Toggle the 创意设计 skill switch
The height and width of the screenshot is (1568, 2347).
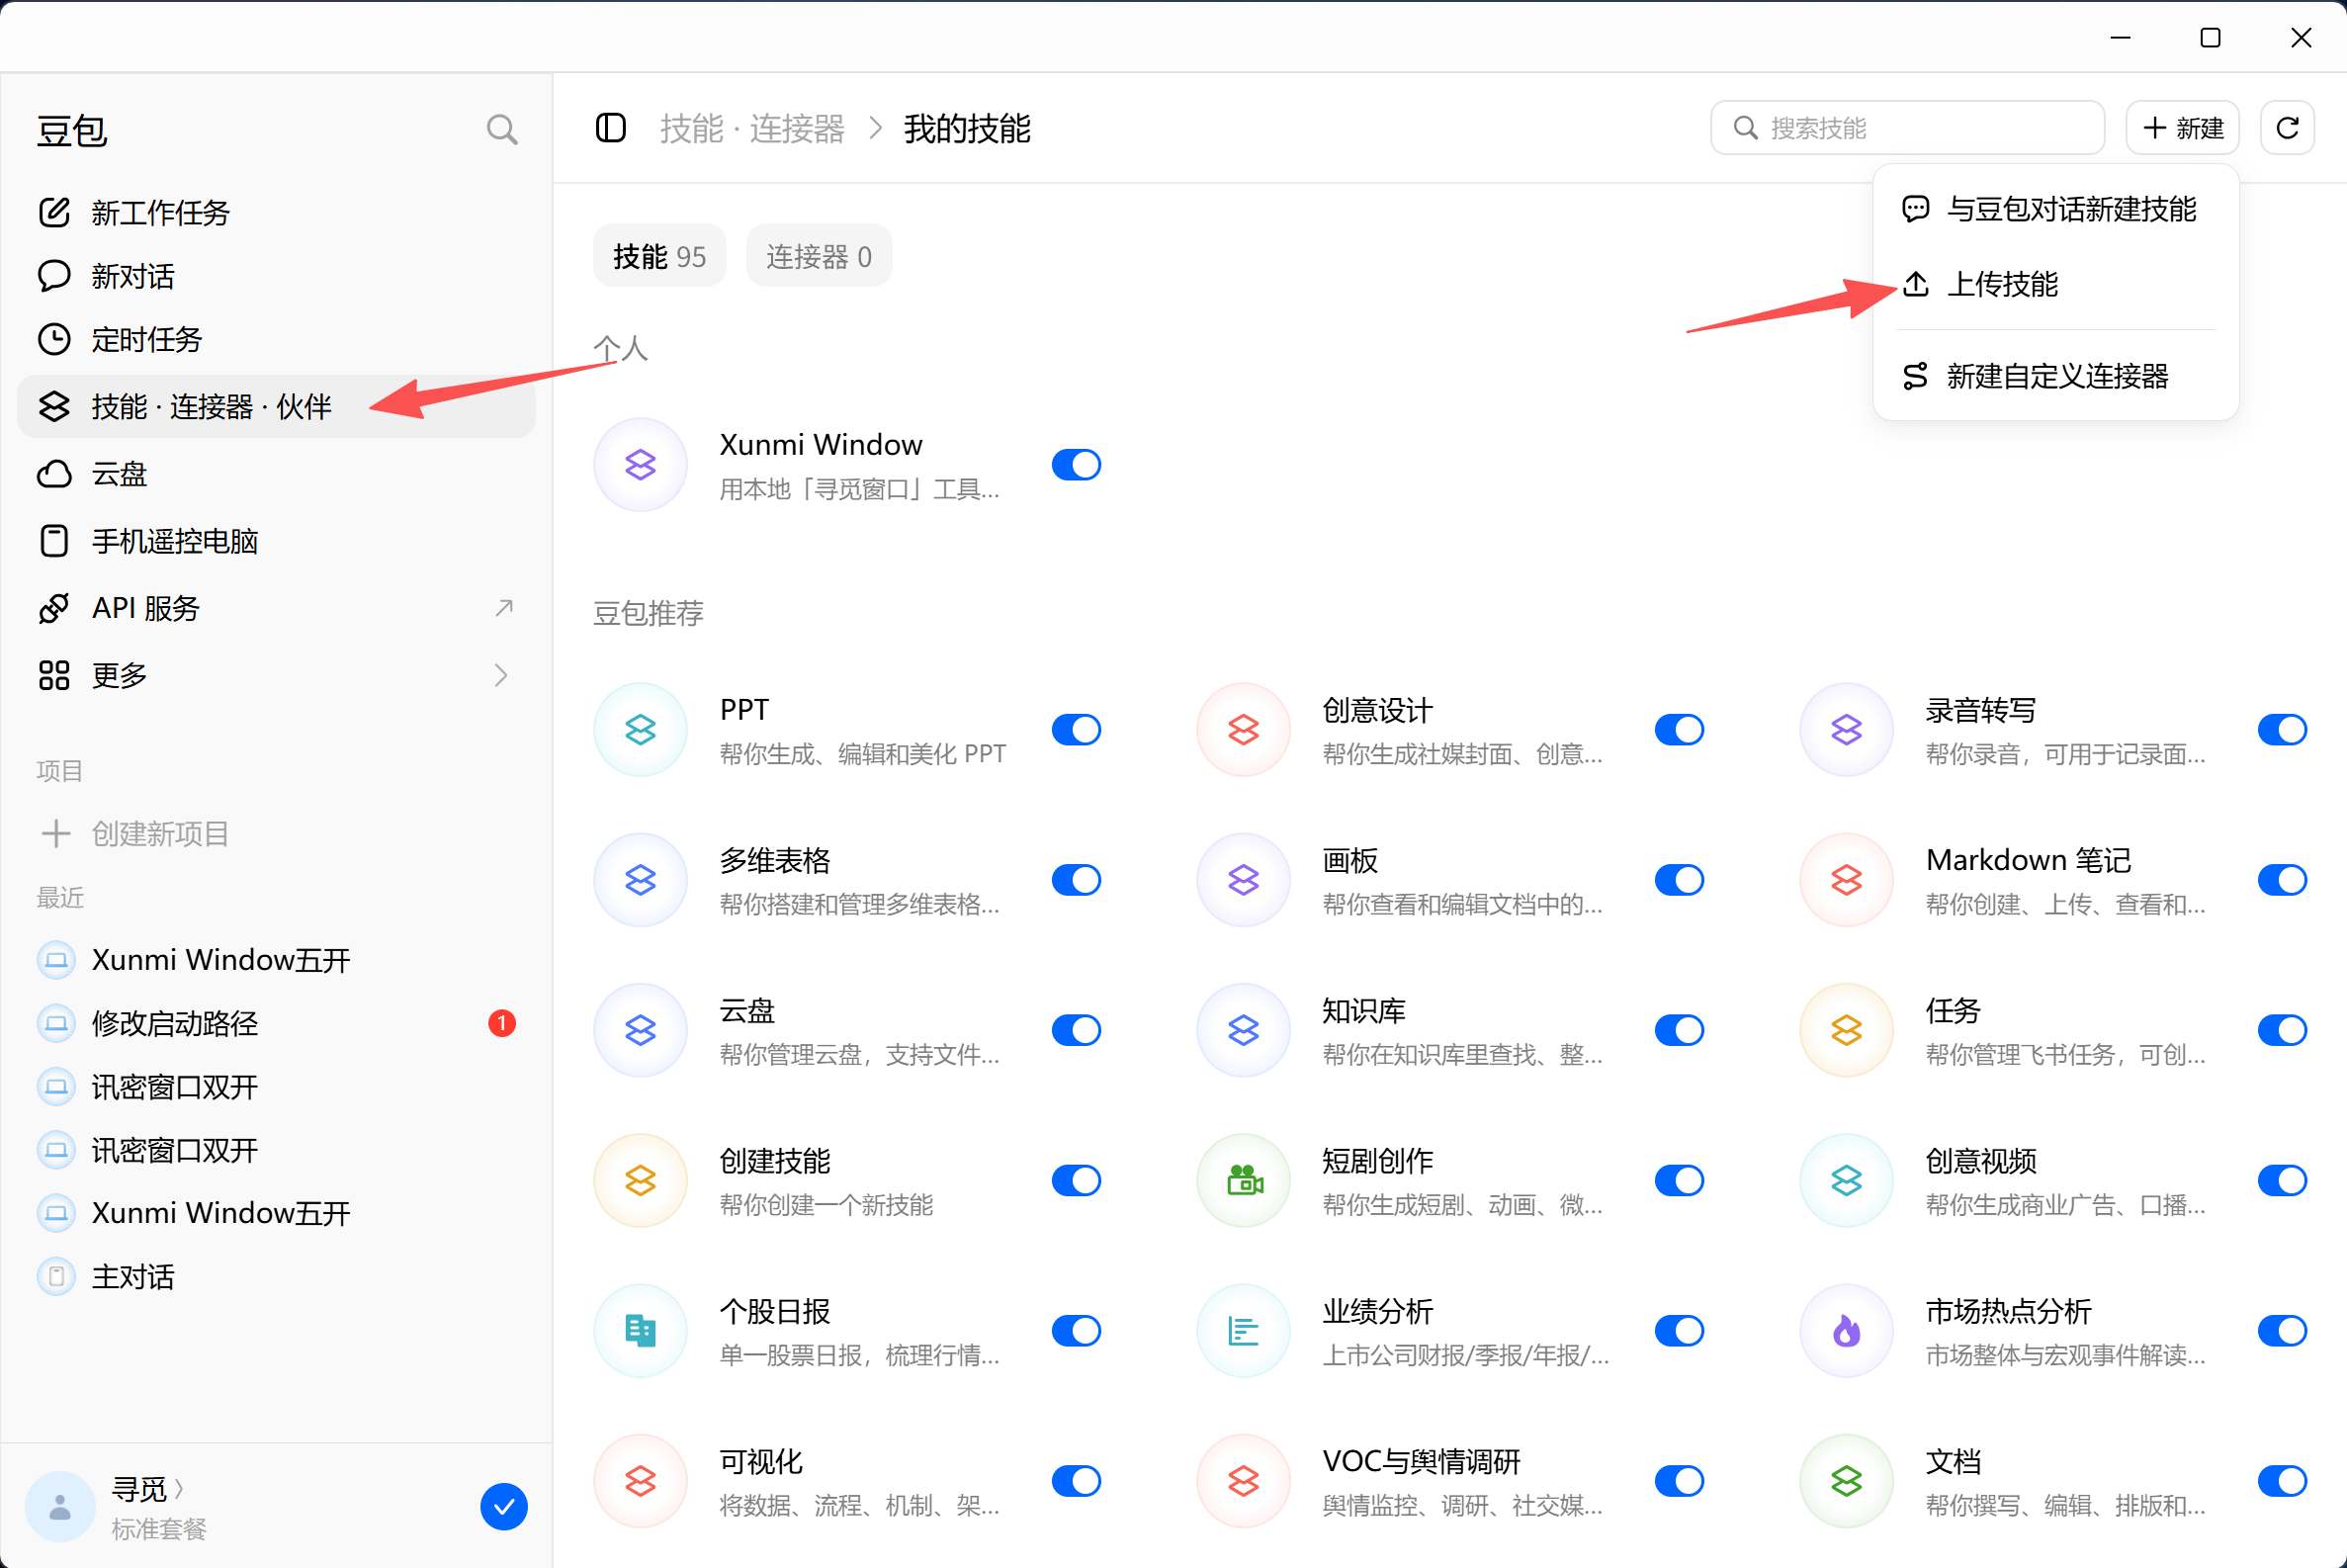(1679, 730)
